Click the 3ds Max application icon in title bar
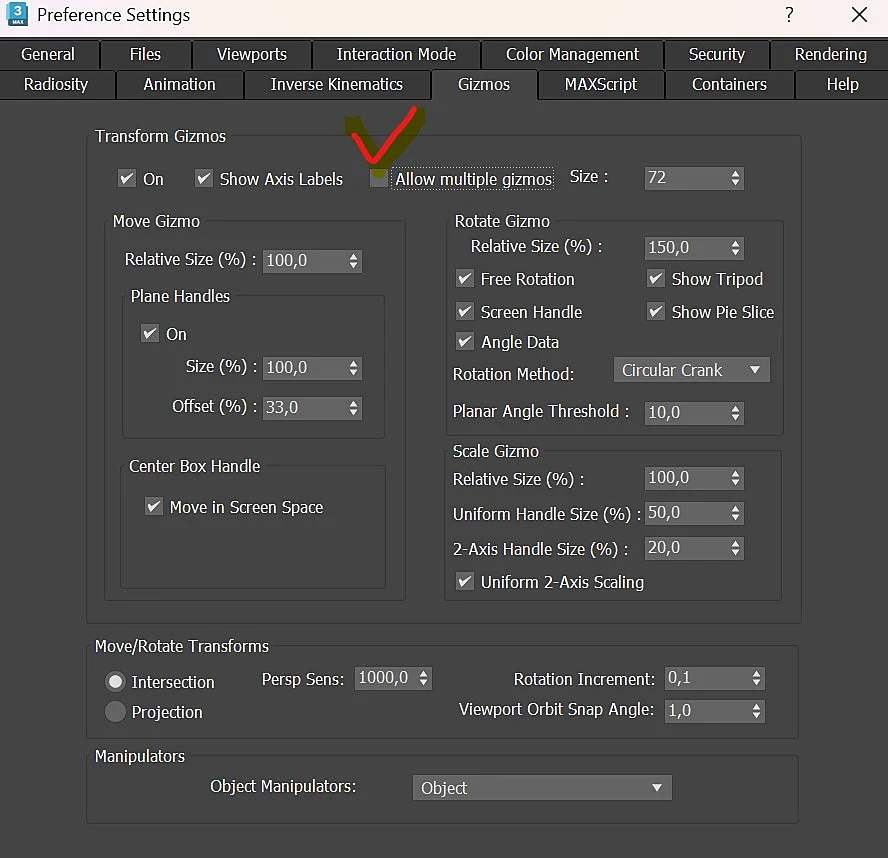This screenshot has width=888, height=858. coord(17,14)
